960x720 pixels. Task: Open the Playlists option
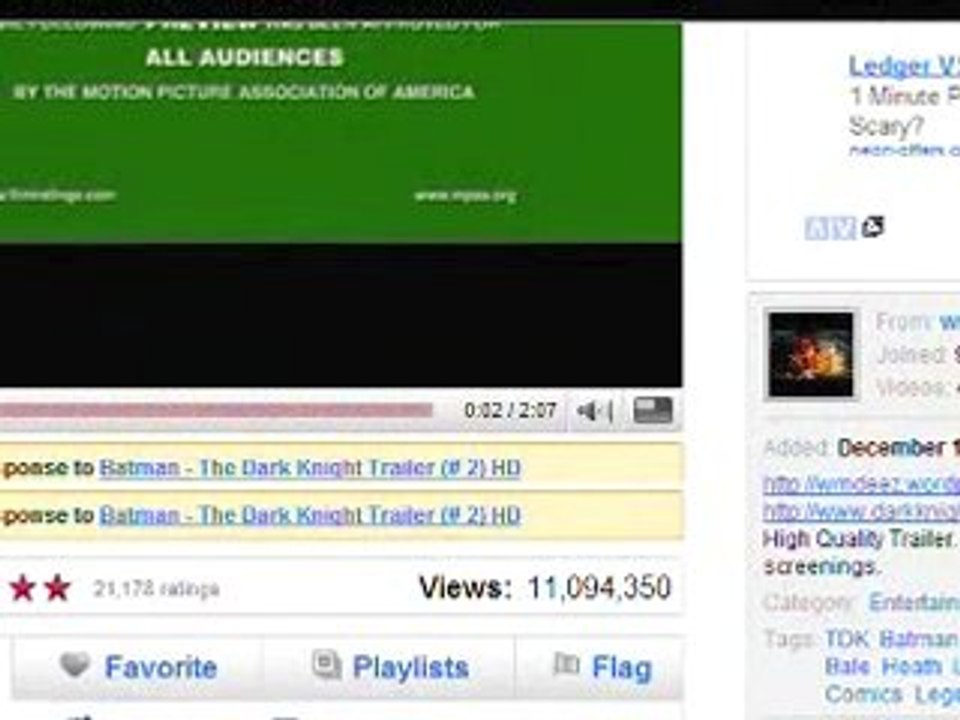410,667
